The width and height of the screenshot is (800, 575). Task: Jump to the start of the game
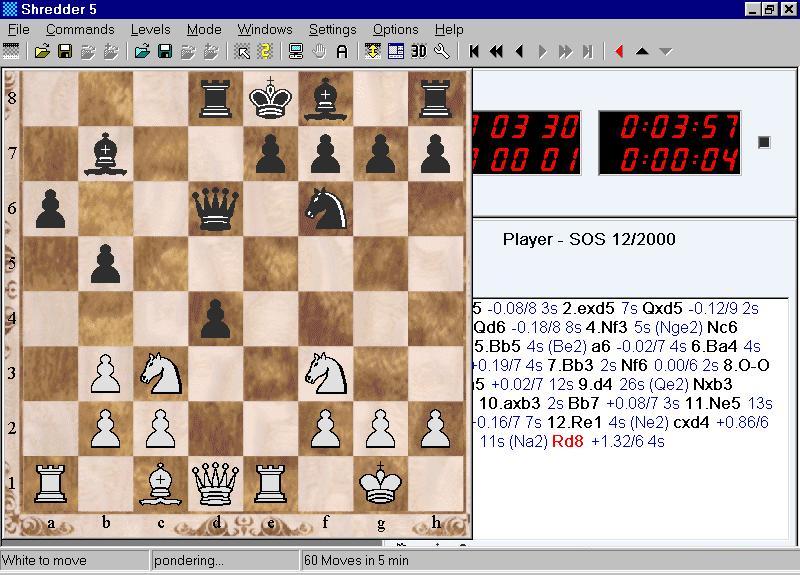coord(474,51)
